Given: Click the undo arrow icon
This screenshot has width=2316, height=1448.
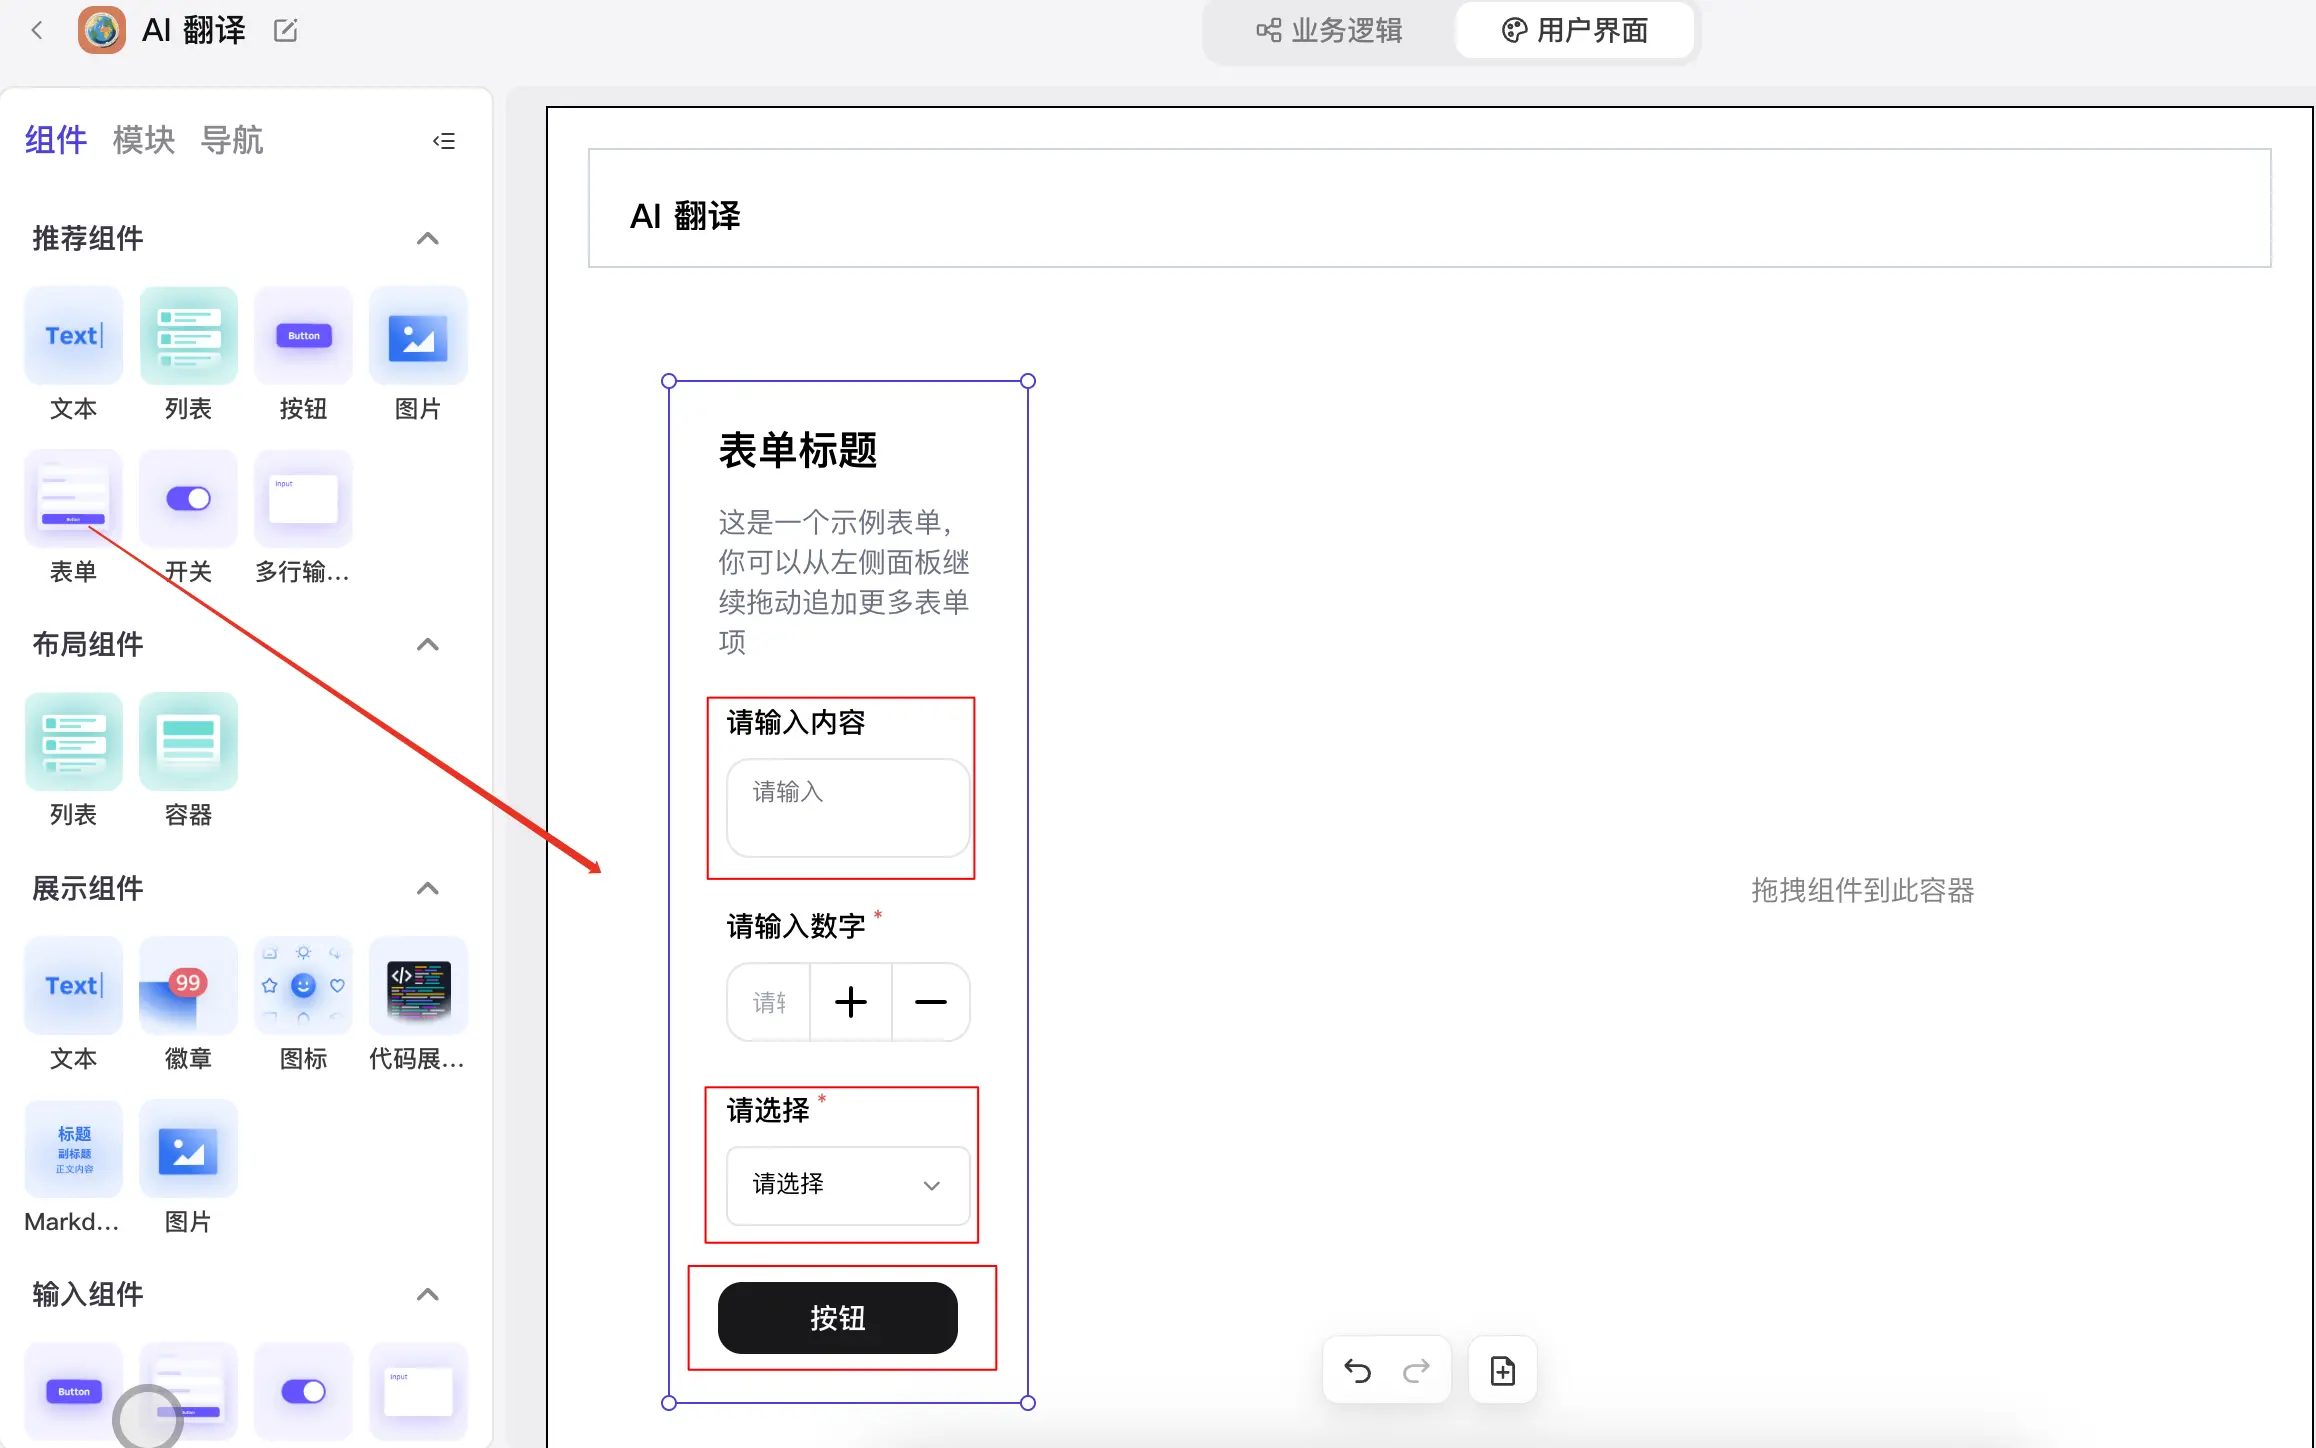Looking at the screenshot, I should [x=1357, y=1370].
